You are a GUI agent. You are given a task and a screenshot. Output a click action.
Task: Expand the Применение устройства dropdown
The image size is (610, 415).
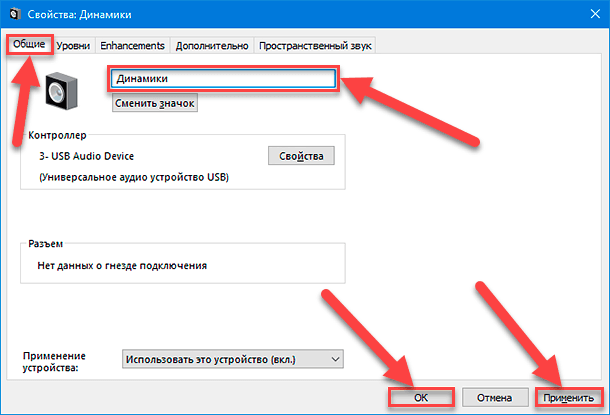pos(232,359)
